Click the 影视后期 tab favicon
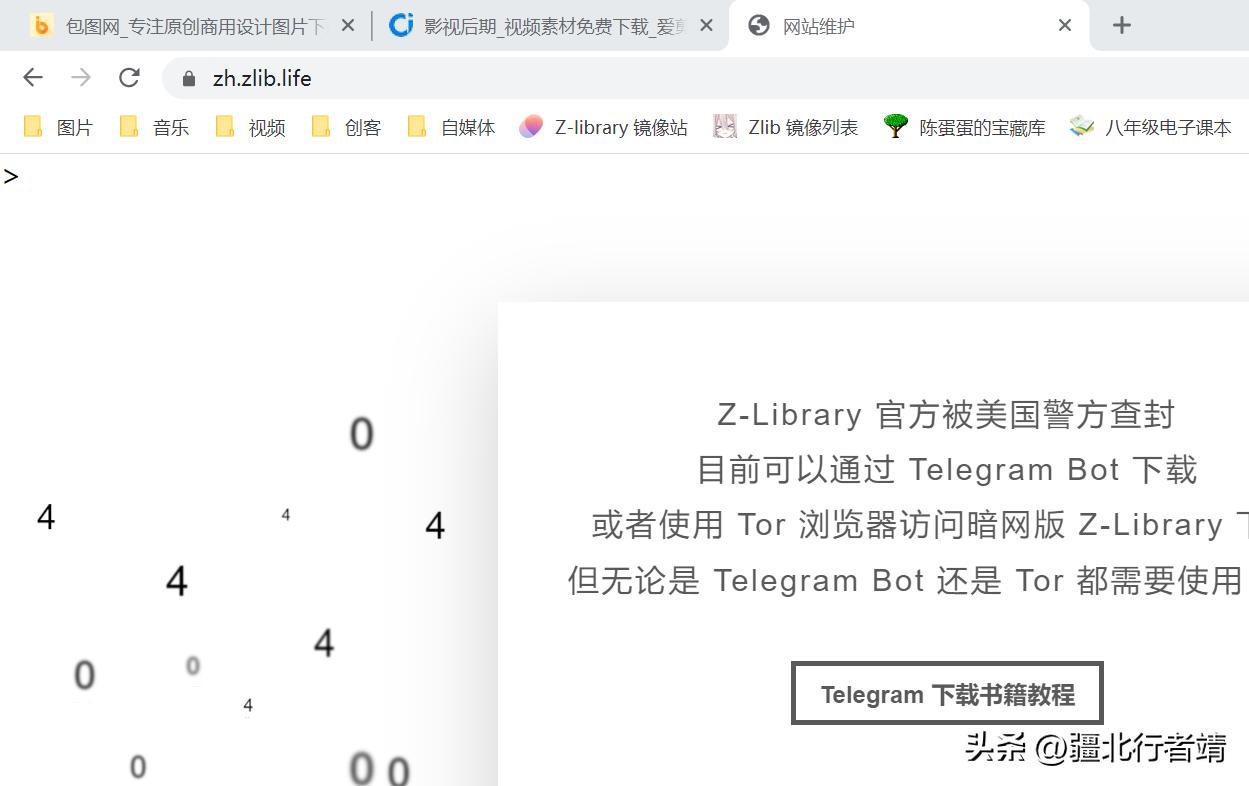1249x786 pixels. 400,25
